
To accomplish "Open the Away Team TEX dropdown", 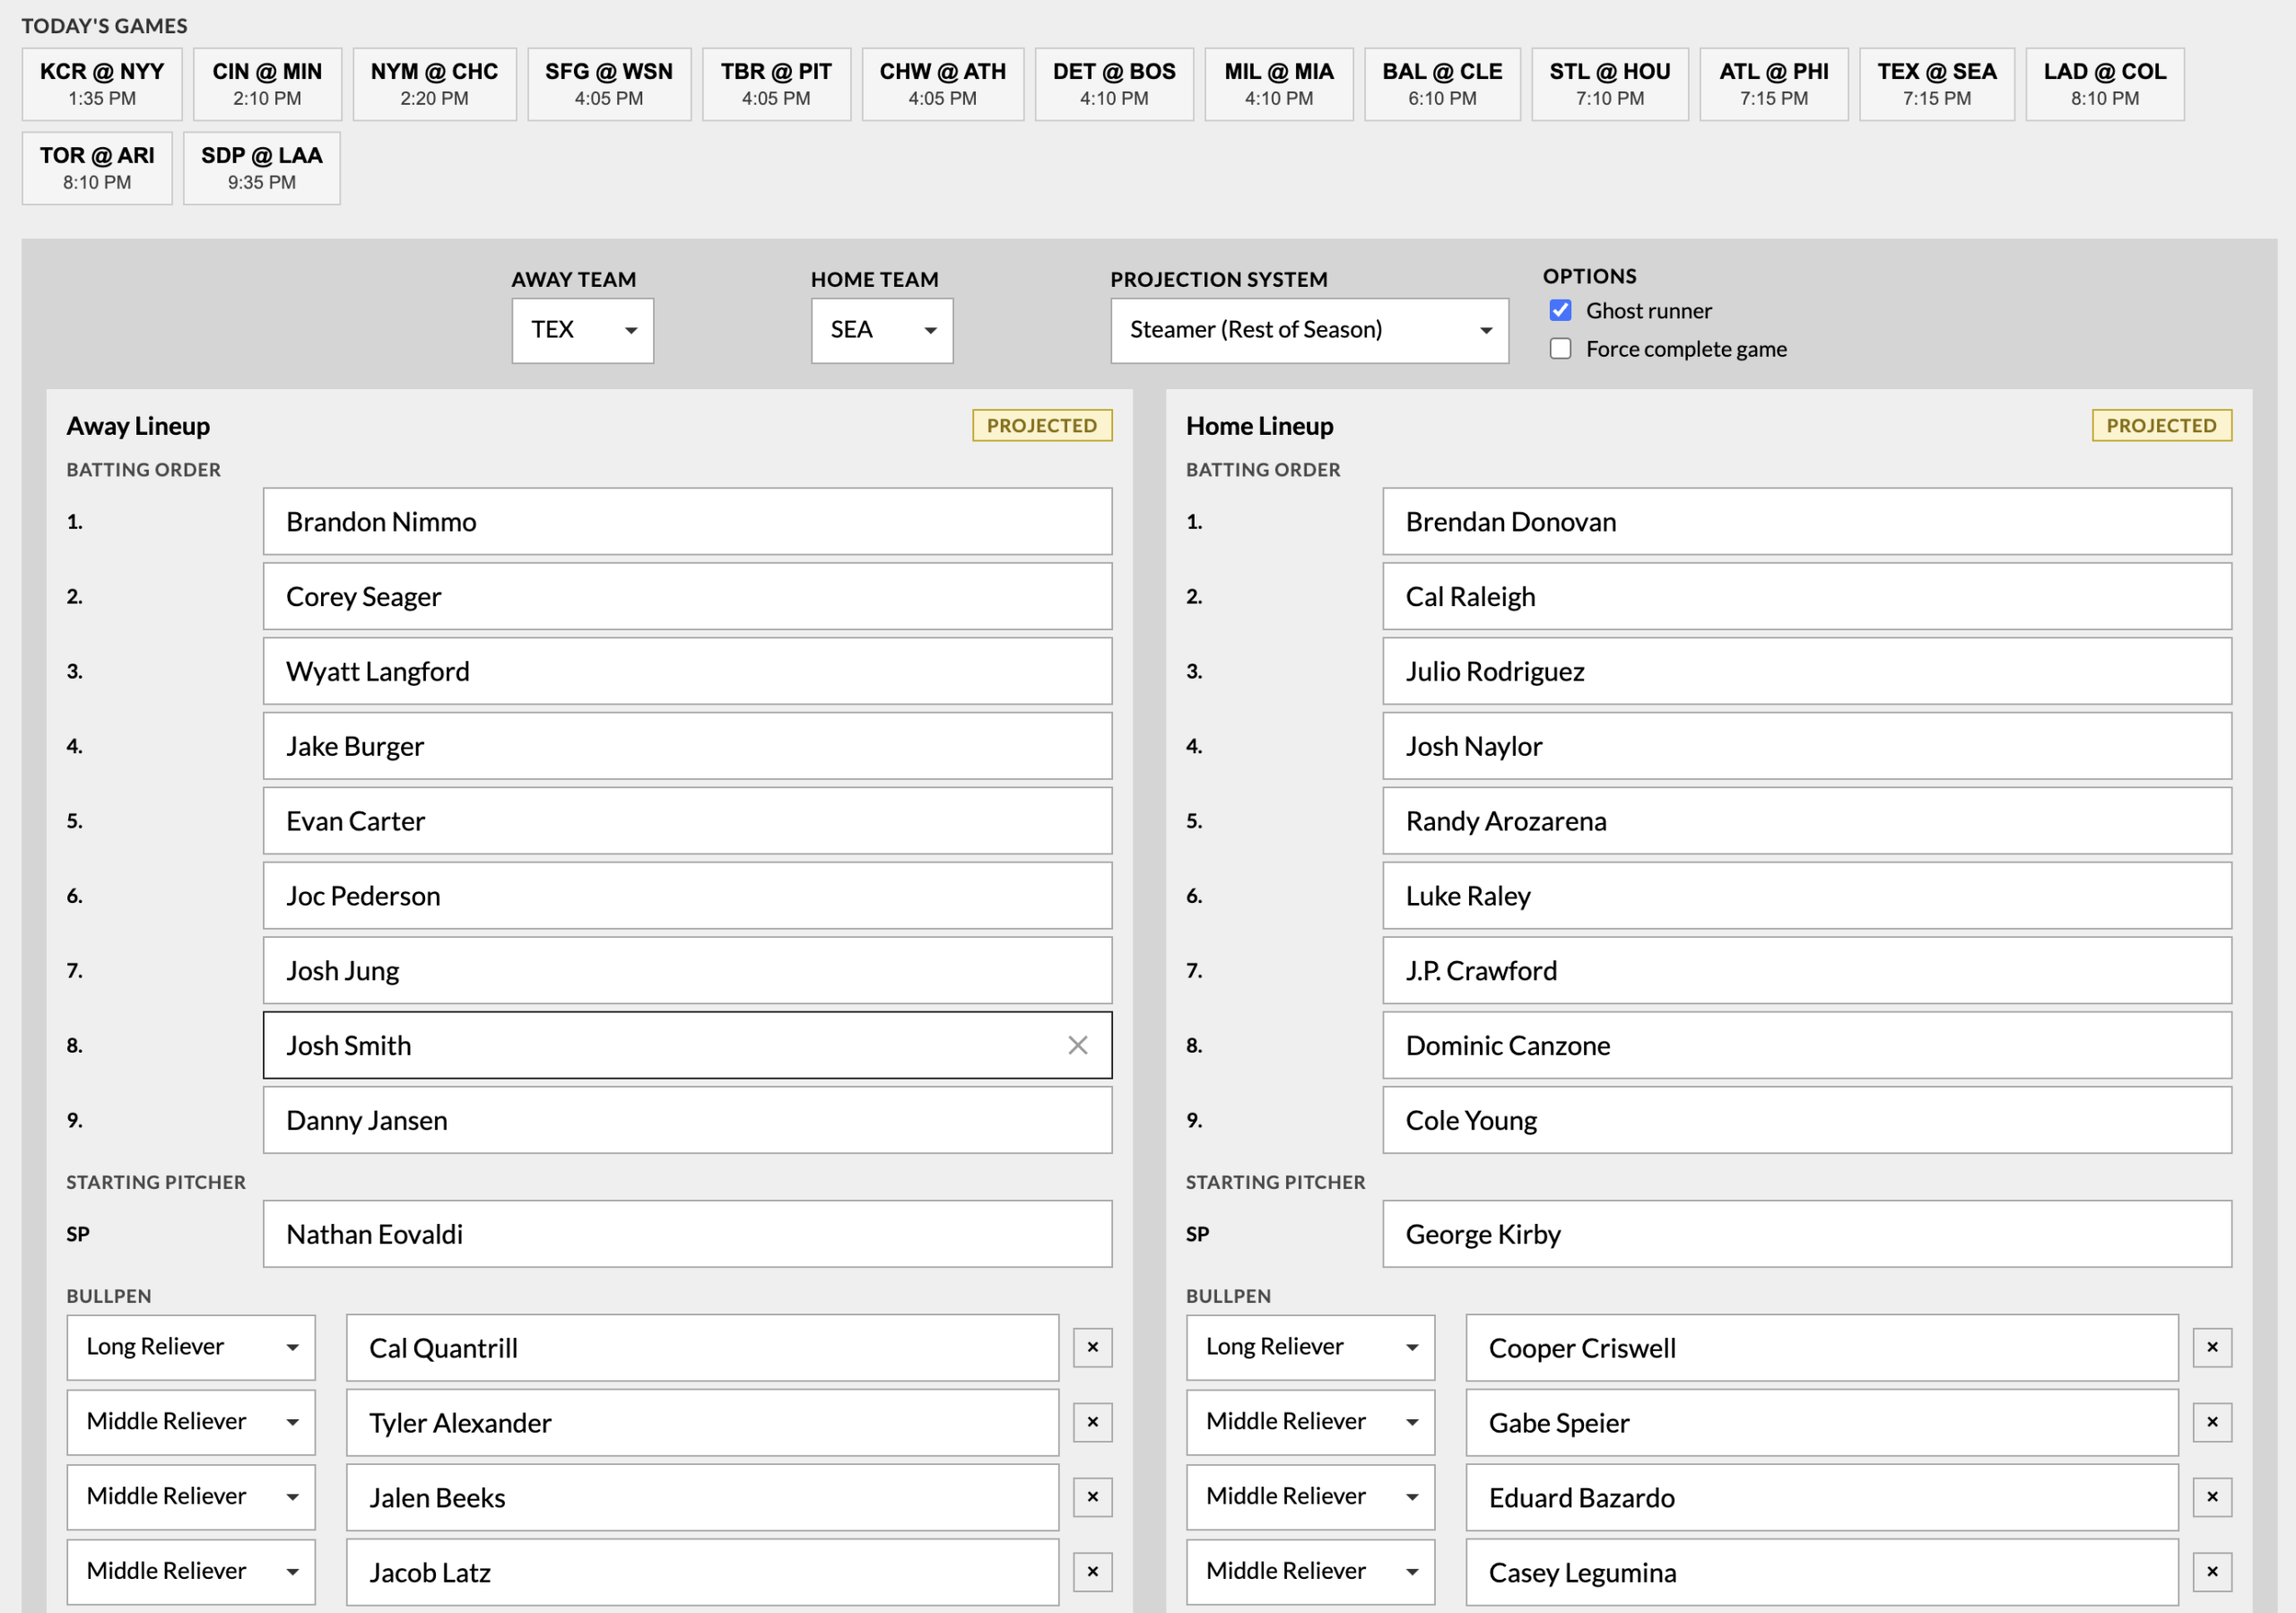I will click(582, 330).
